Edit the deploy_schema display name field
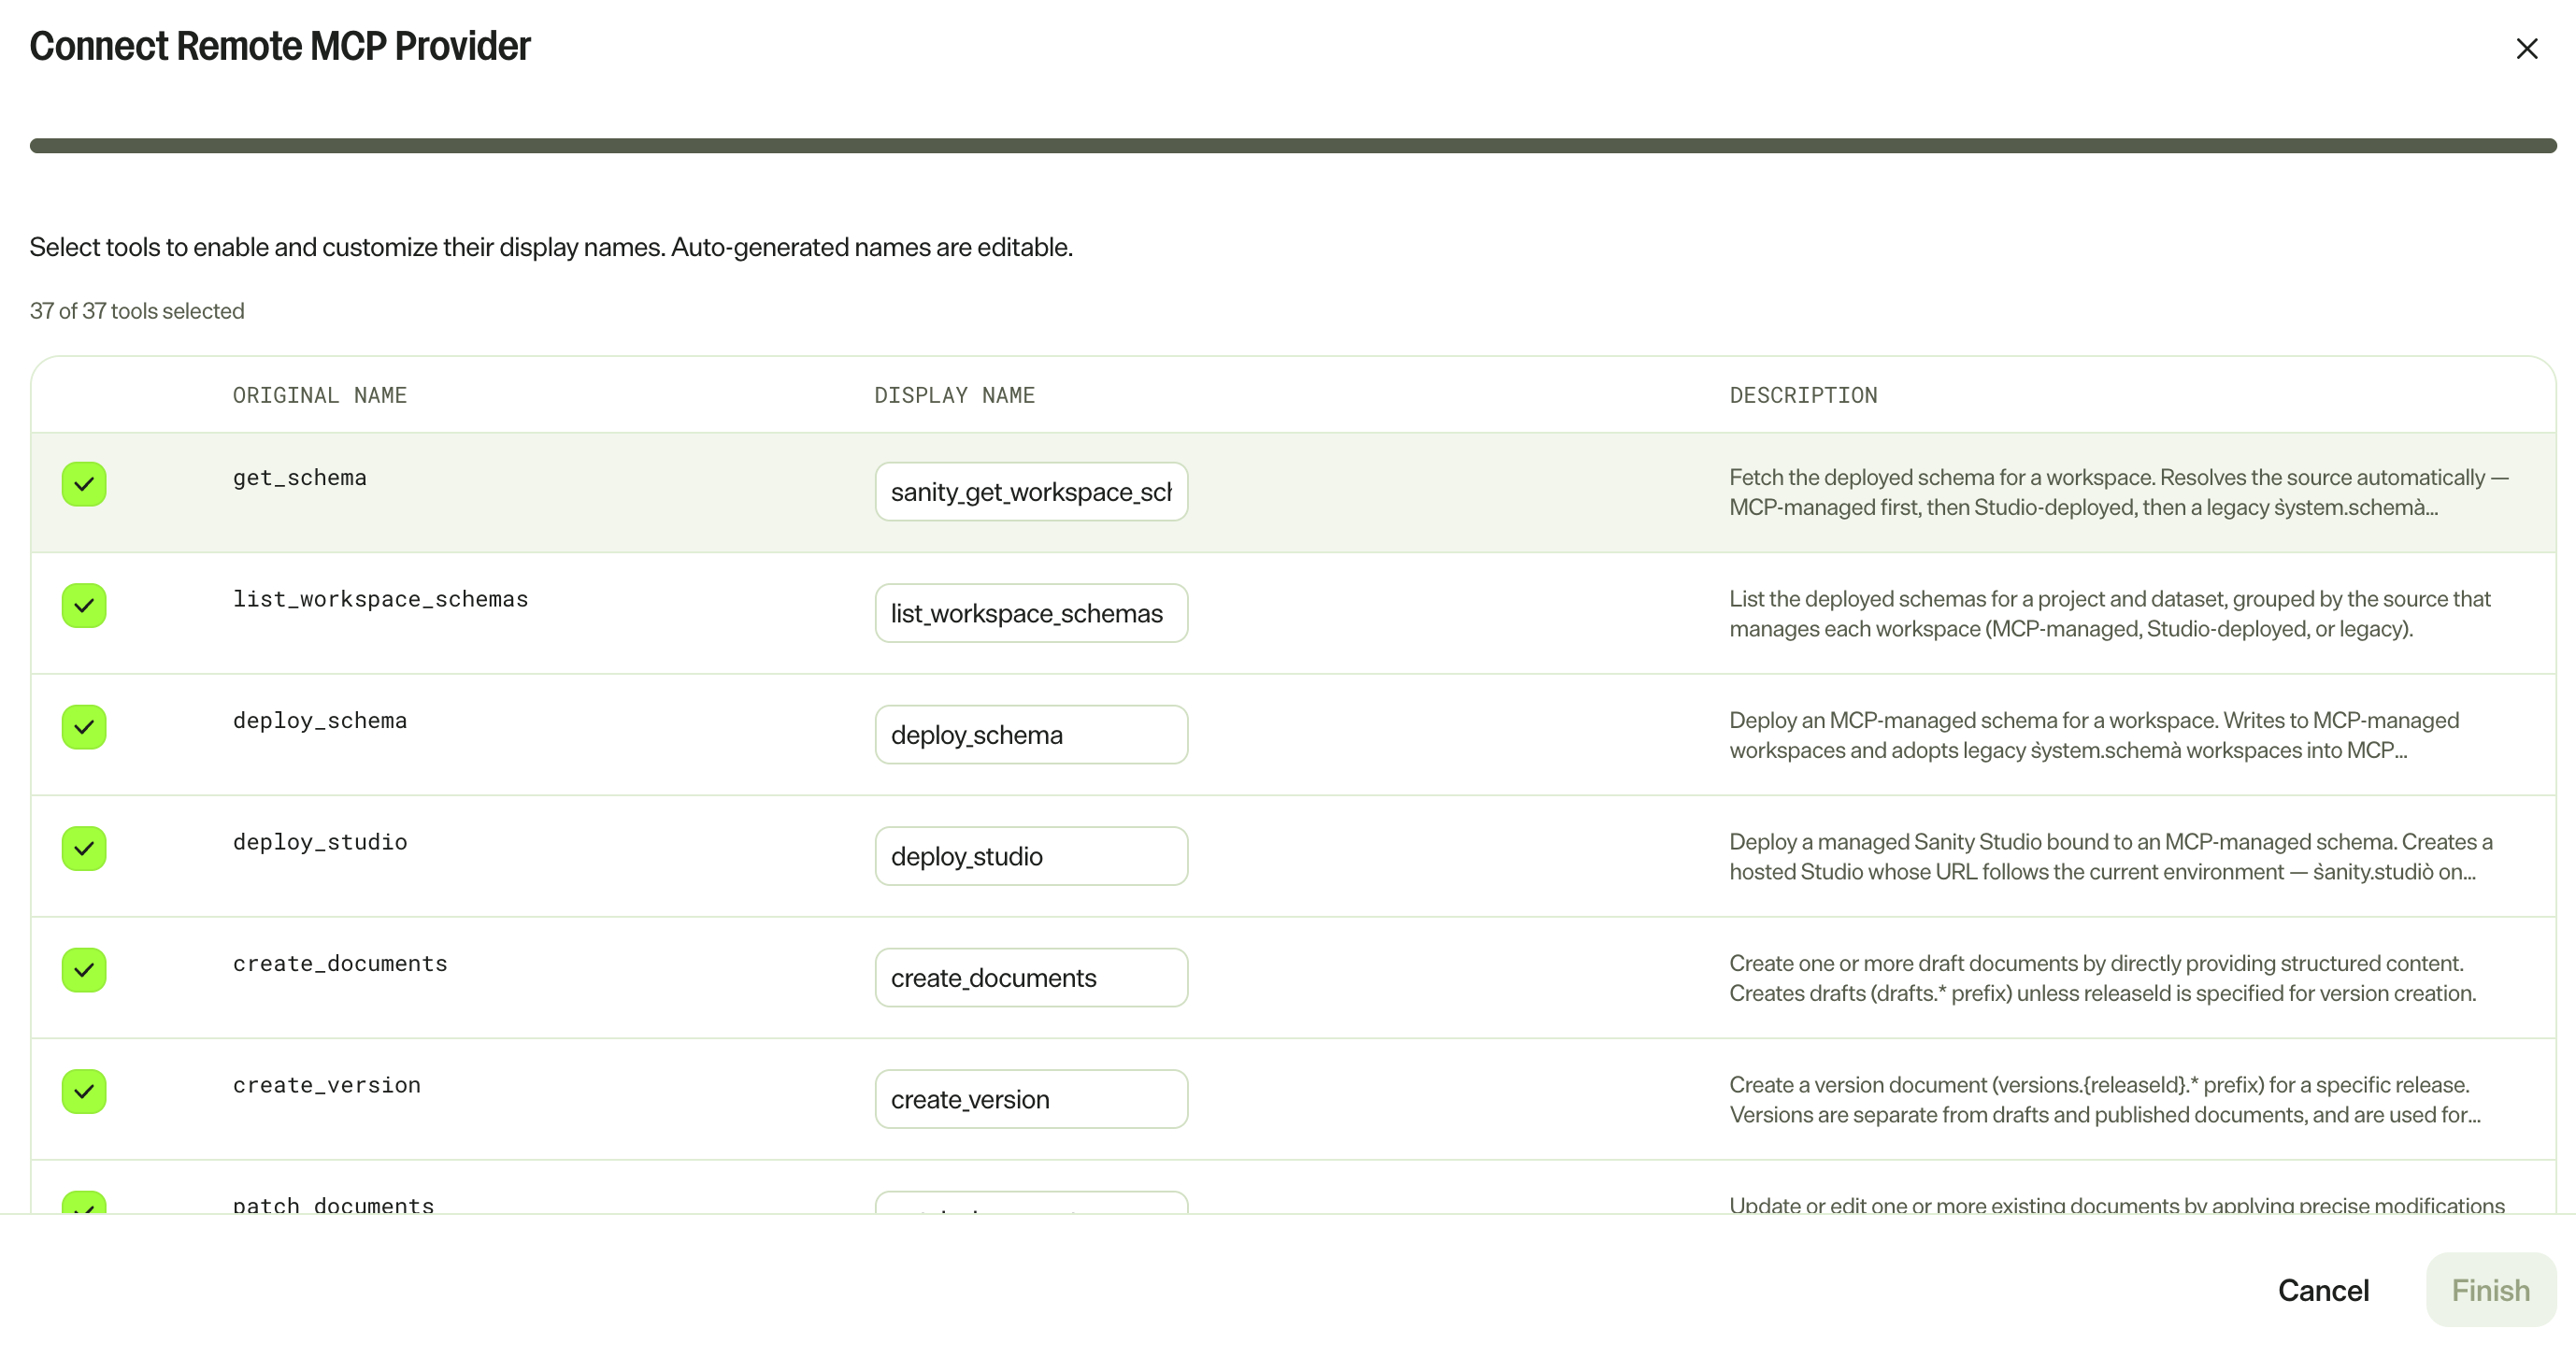Screen dimensions: 2576x1357 pos(1031,735)
